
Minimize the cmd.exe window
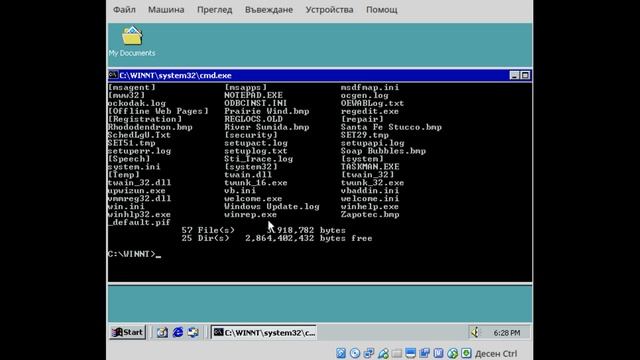514,75
